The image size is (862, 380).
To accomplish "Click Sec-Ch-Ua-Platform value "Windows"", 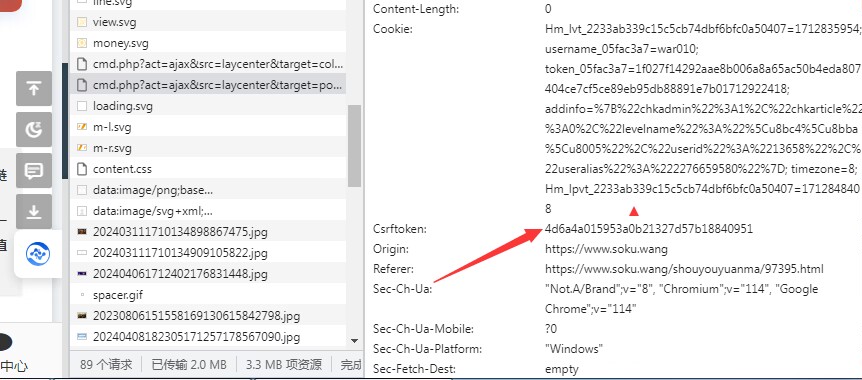I will point(574,349).
